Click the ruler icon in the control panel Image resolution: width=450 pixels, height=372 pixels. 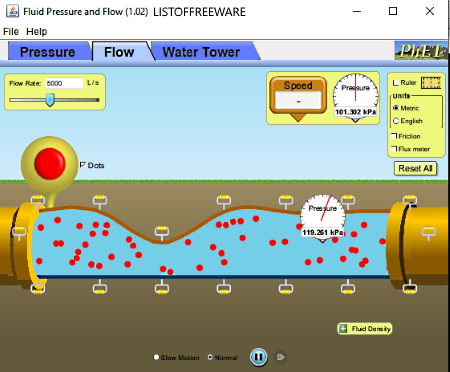[x=431, y=83]
